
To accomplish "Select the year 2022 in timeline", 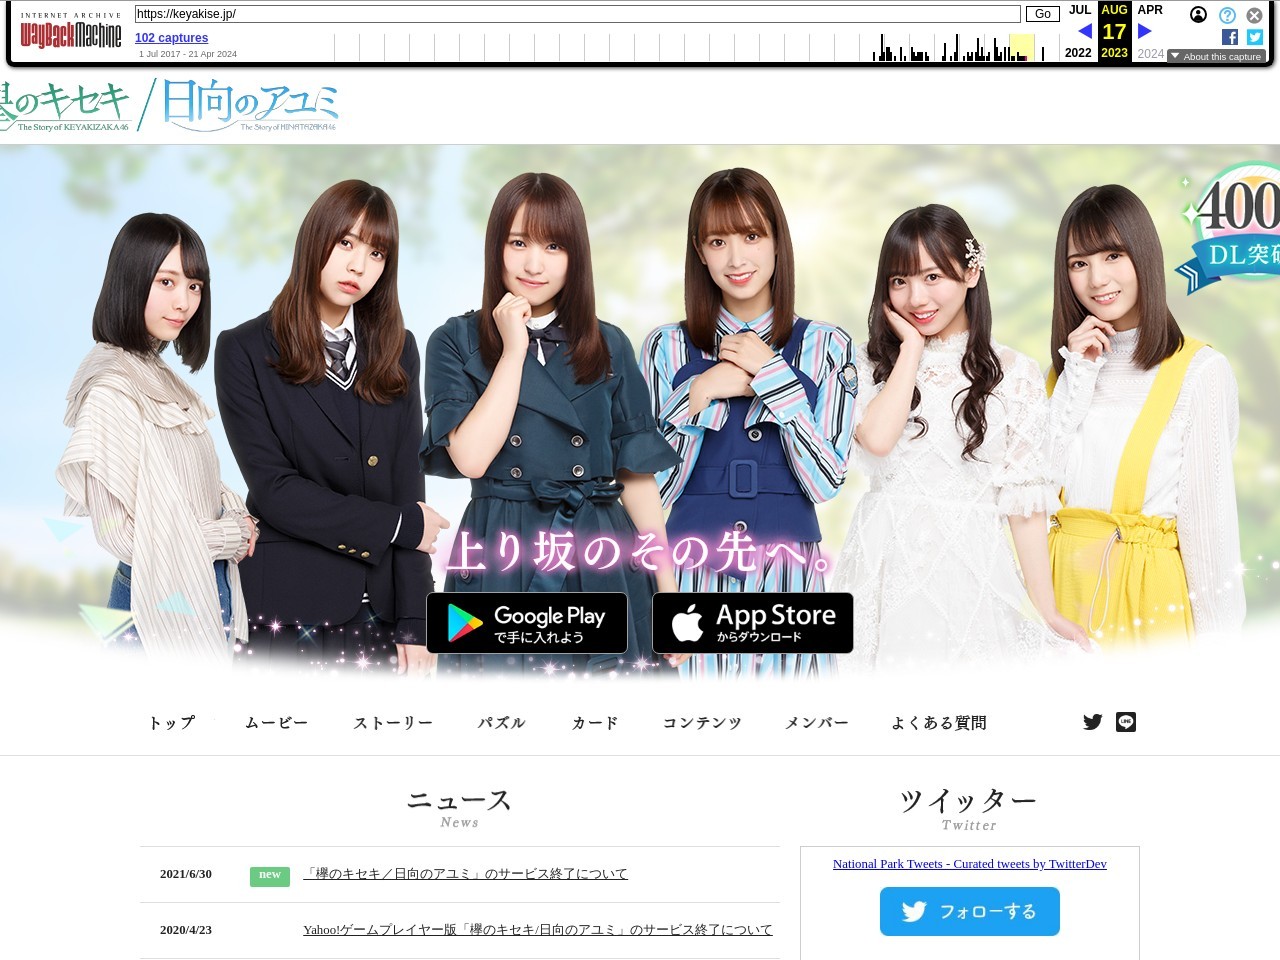I will pyautogui.click(x=1078, y=53).
